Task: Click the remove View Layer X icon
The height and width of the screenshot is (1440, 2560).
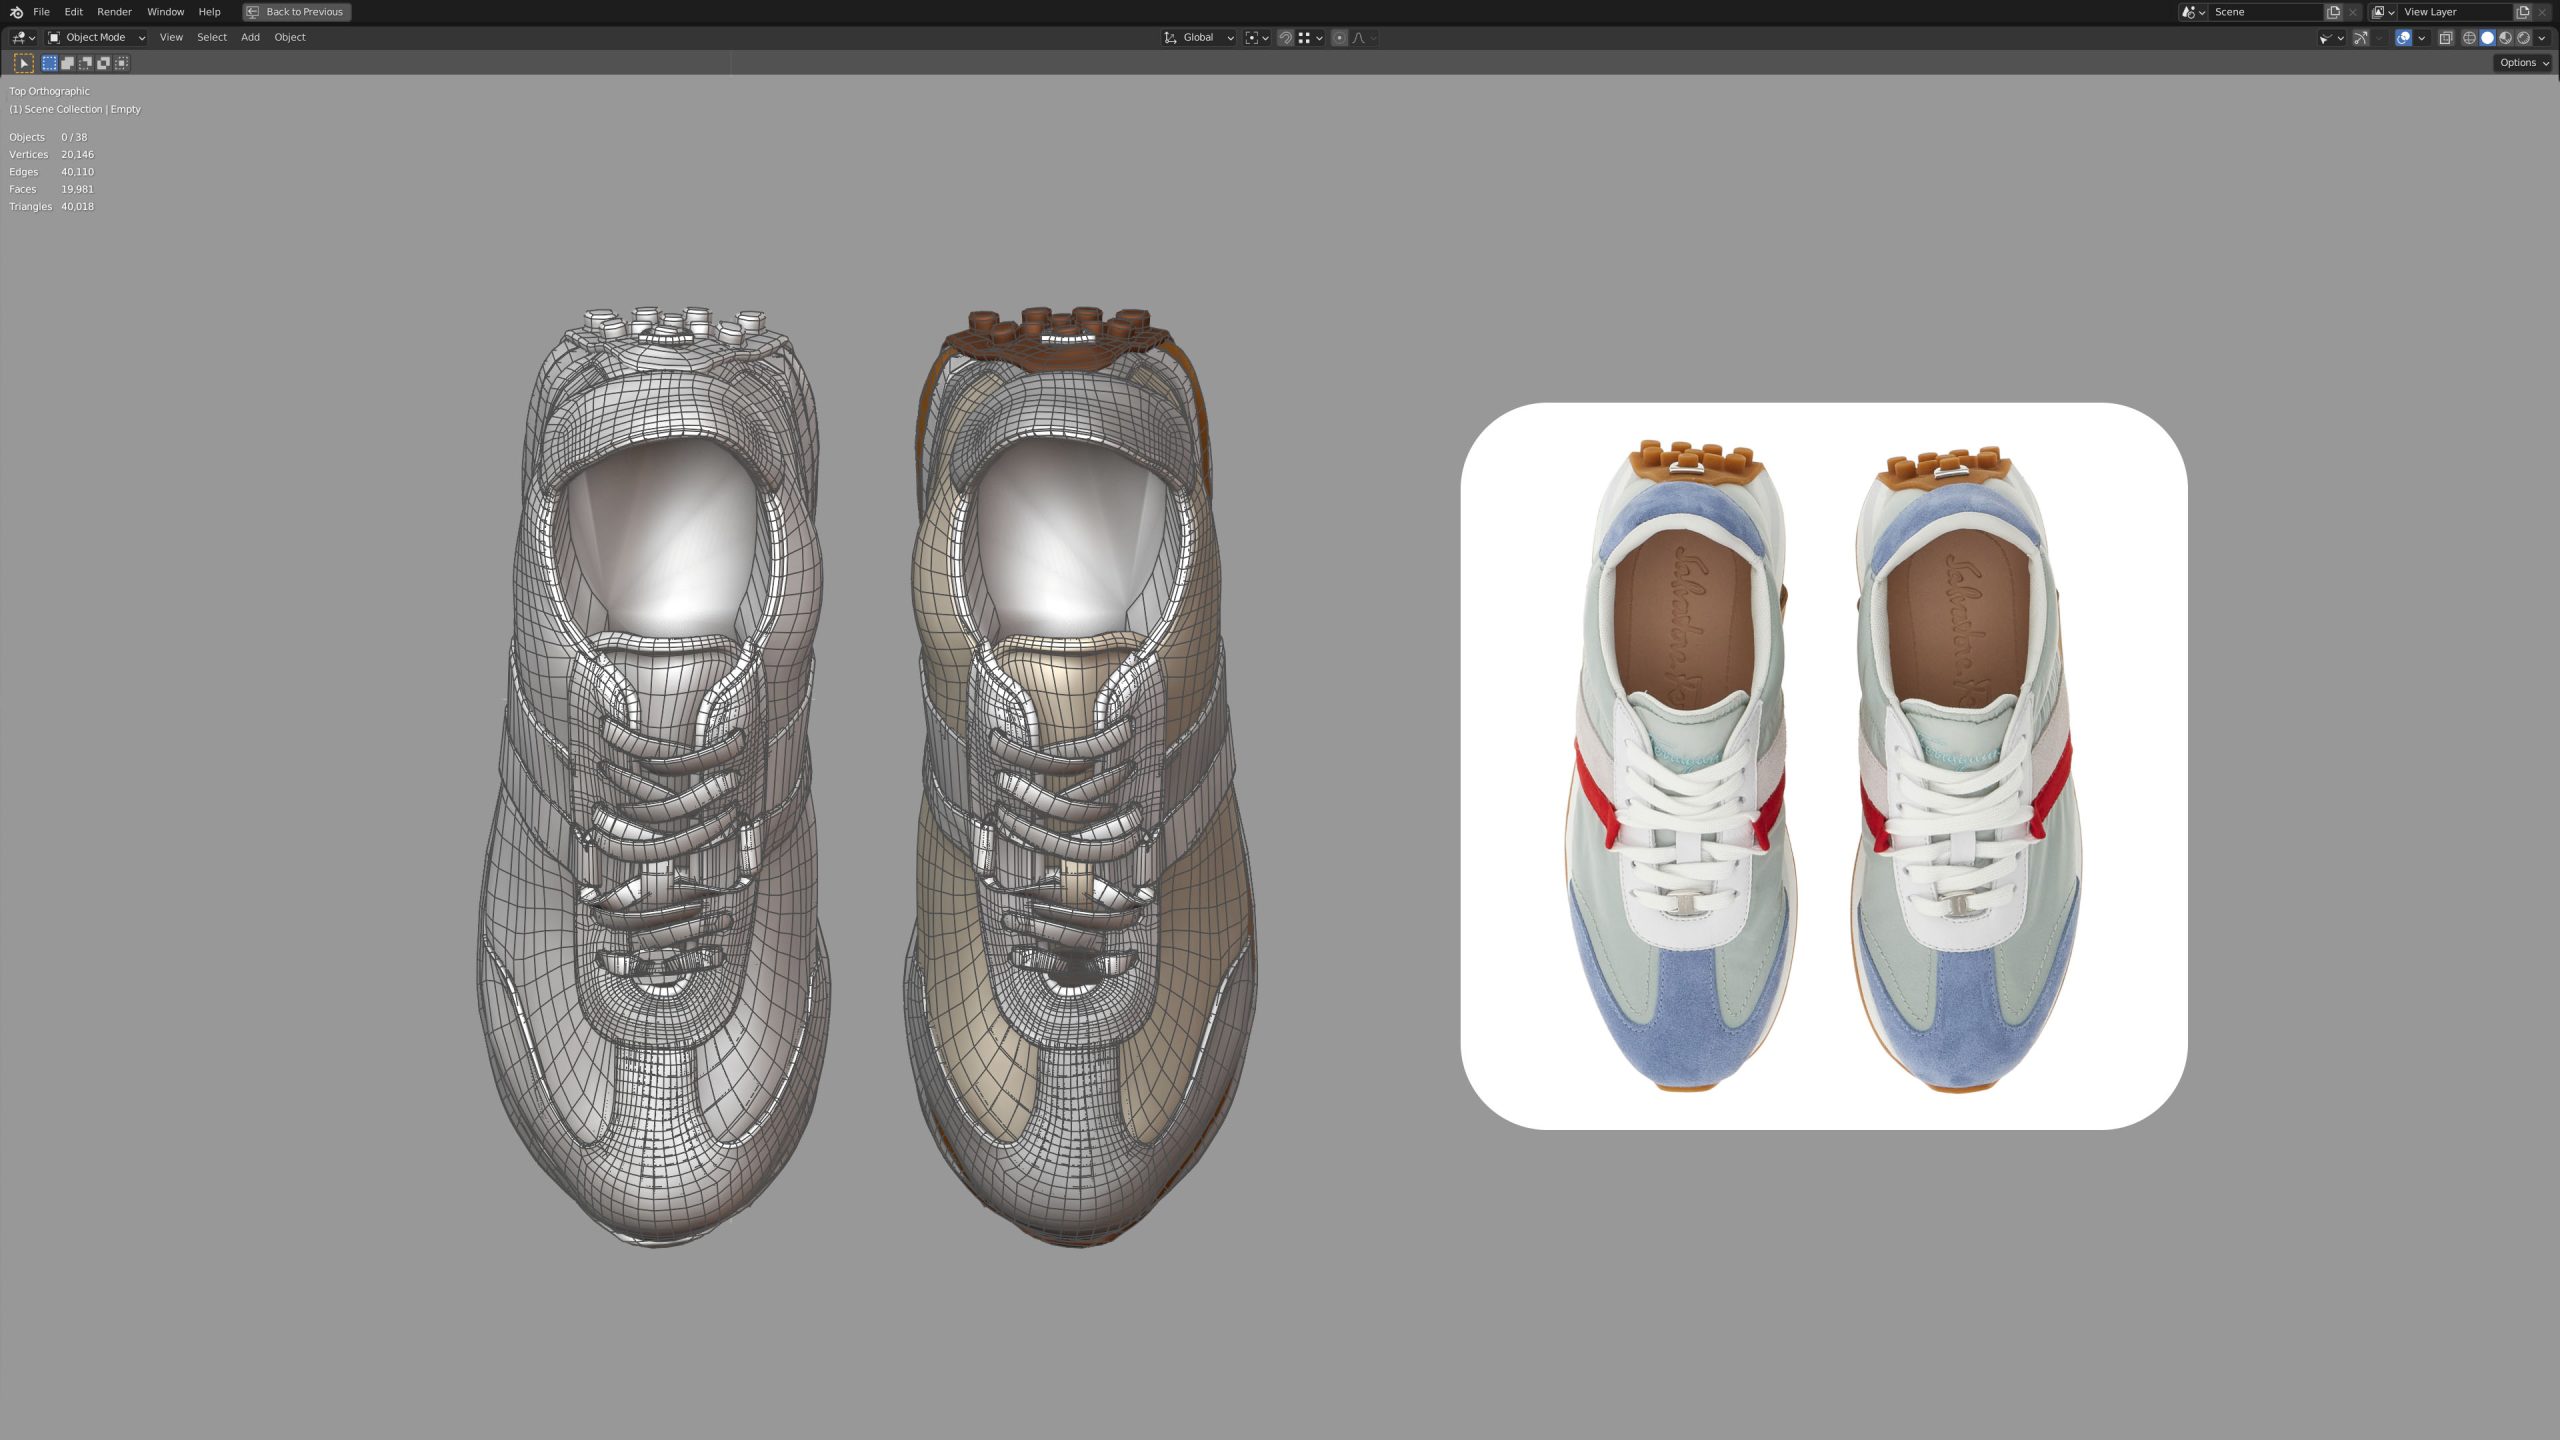Action: (x=2542, y=12)
